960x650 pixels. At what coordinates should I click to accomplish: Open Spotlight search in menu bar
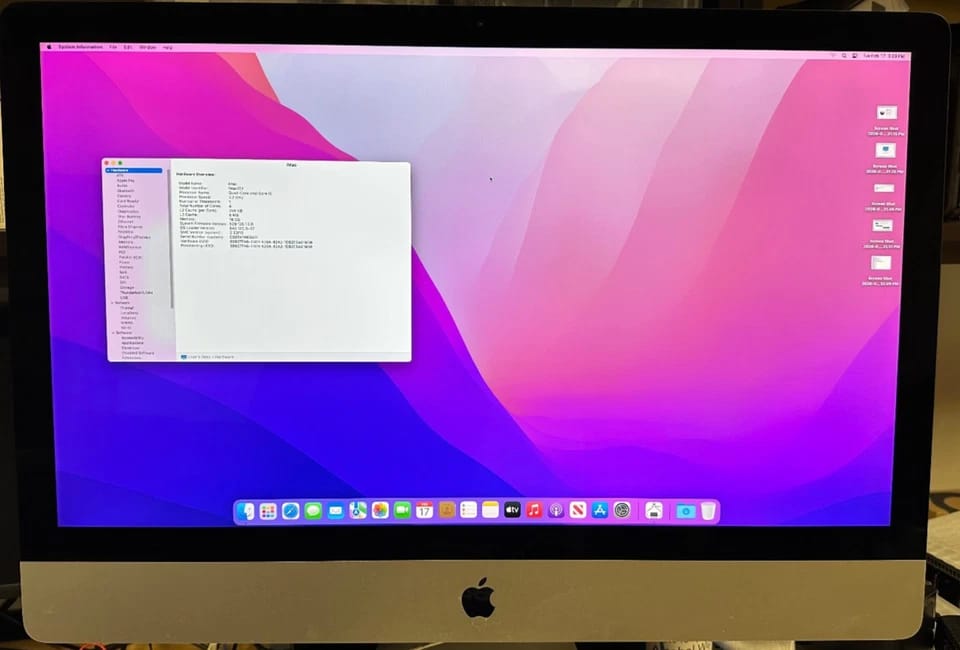pyautogui.click(x=844, y=56)
